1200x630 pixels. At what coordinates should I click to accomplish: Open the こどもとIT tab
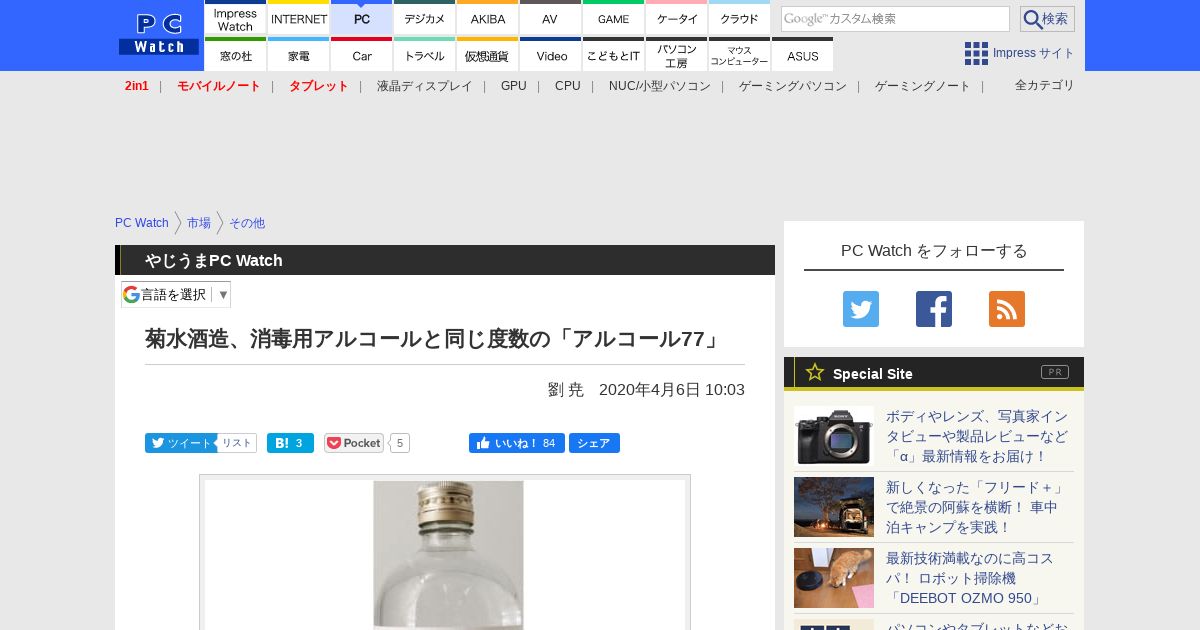(613, 55)
